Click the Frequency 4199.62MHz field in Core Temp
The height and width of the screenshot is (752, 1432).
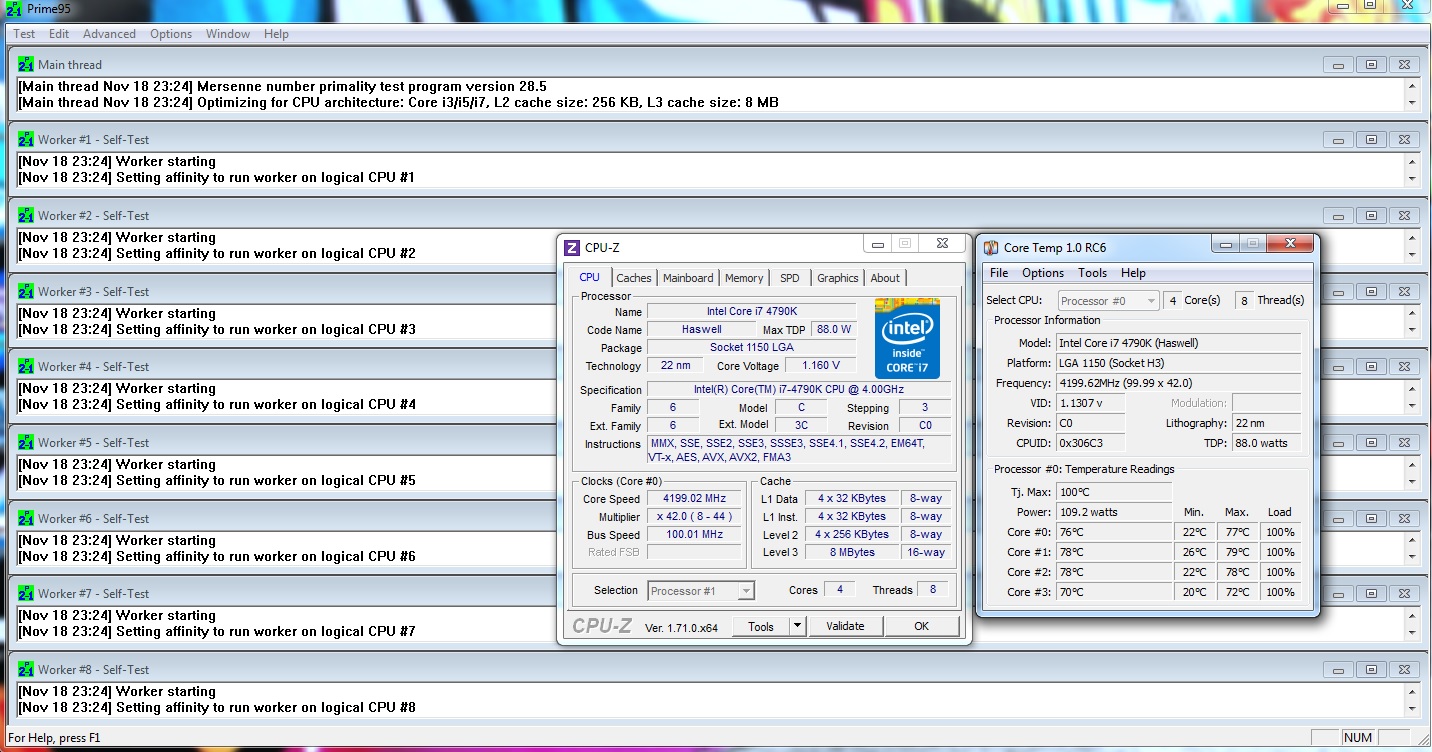point(1178,383)
